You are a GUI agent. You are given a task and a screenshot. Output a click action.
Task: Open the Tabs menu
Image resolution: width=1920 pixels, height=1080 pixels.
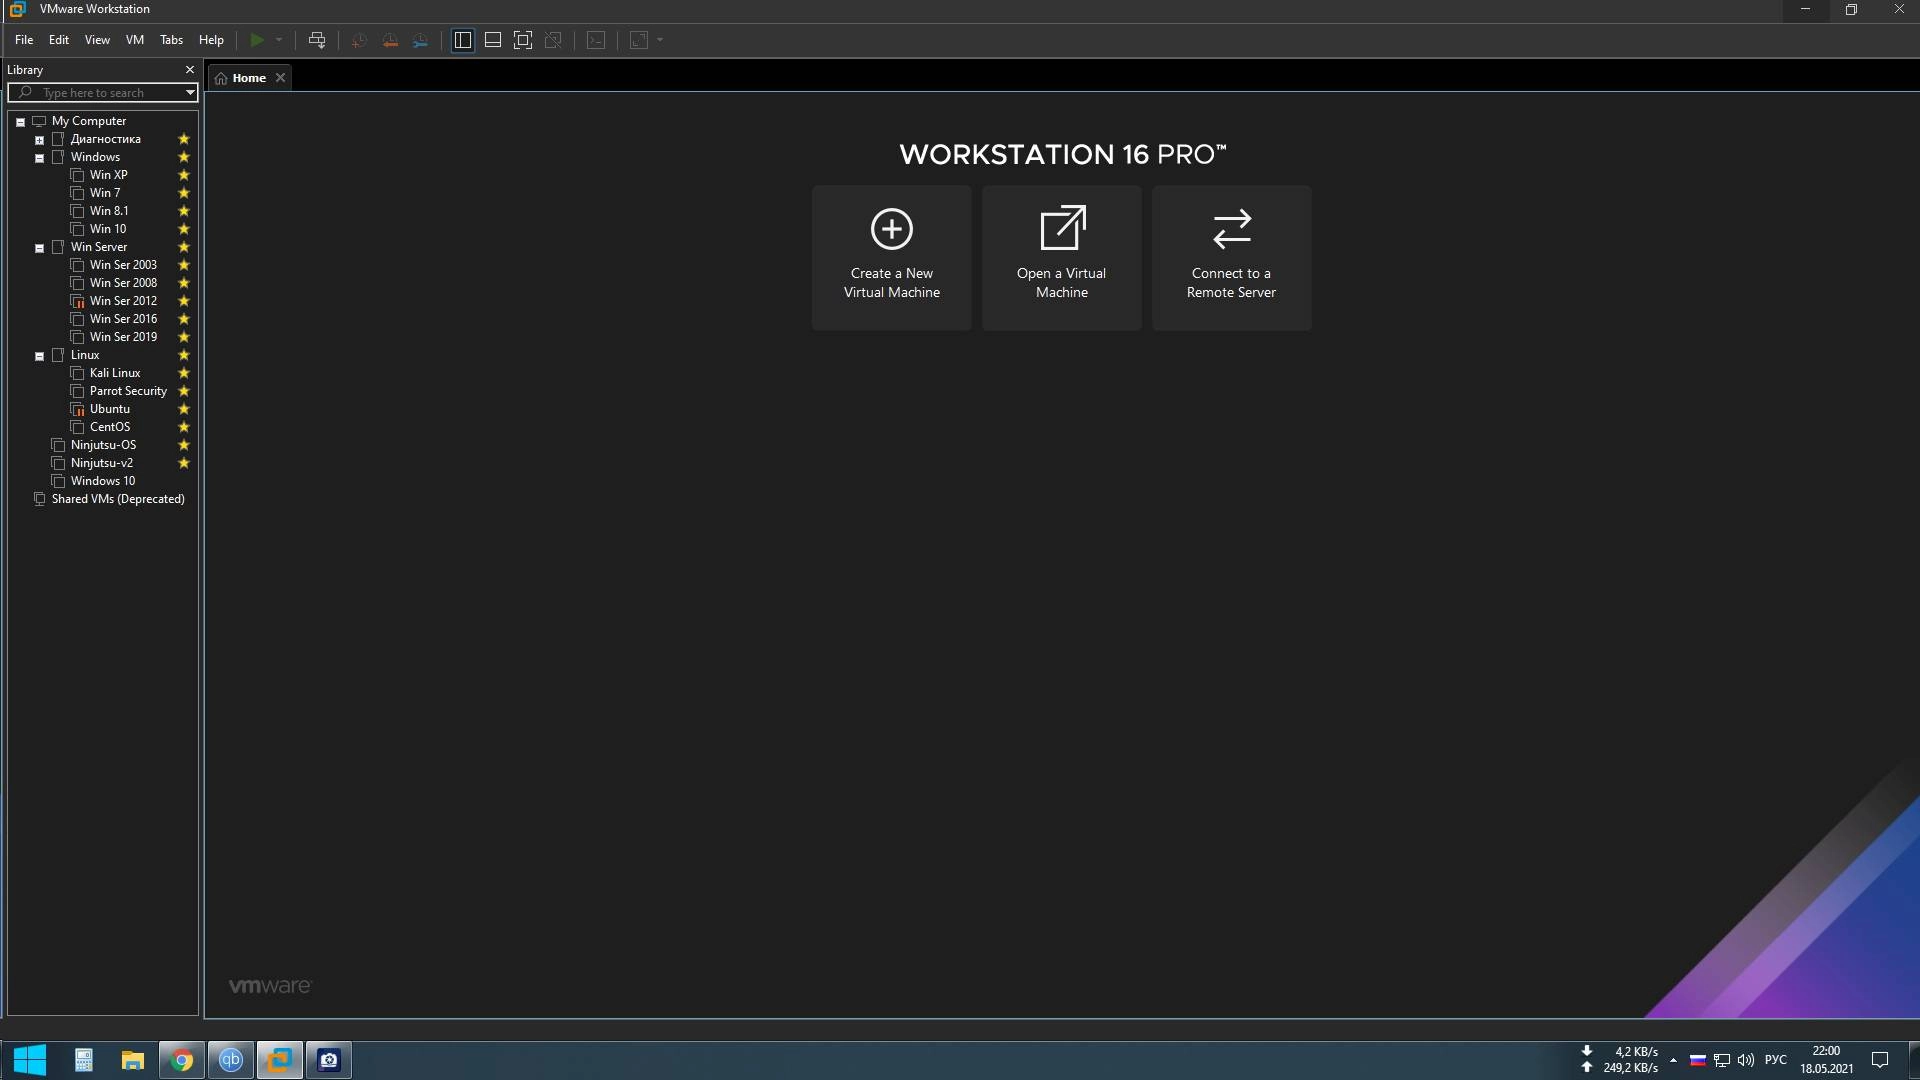coord(172,40)
